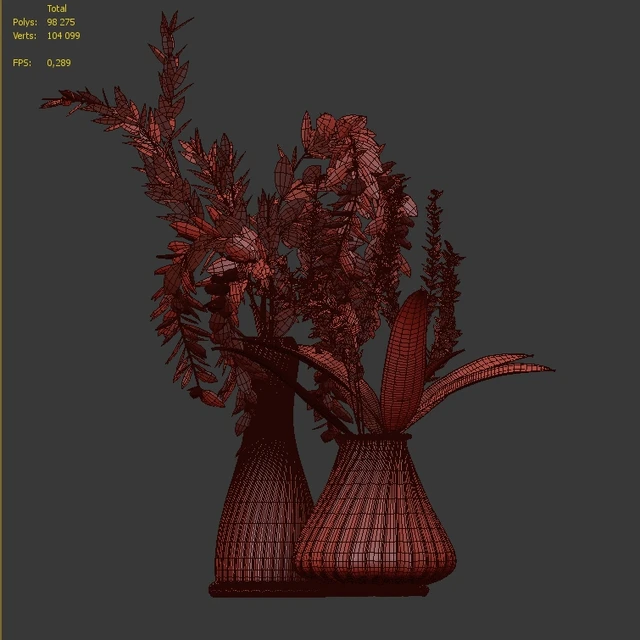Select the broad upright leaf above the round vase
Screen dimensions: 640x640
pos(404,361)
